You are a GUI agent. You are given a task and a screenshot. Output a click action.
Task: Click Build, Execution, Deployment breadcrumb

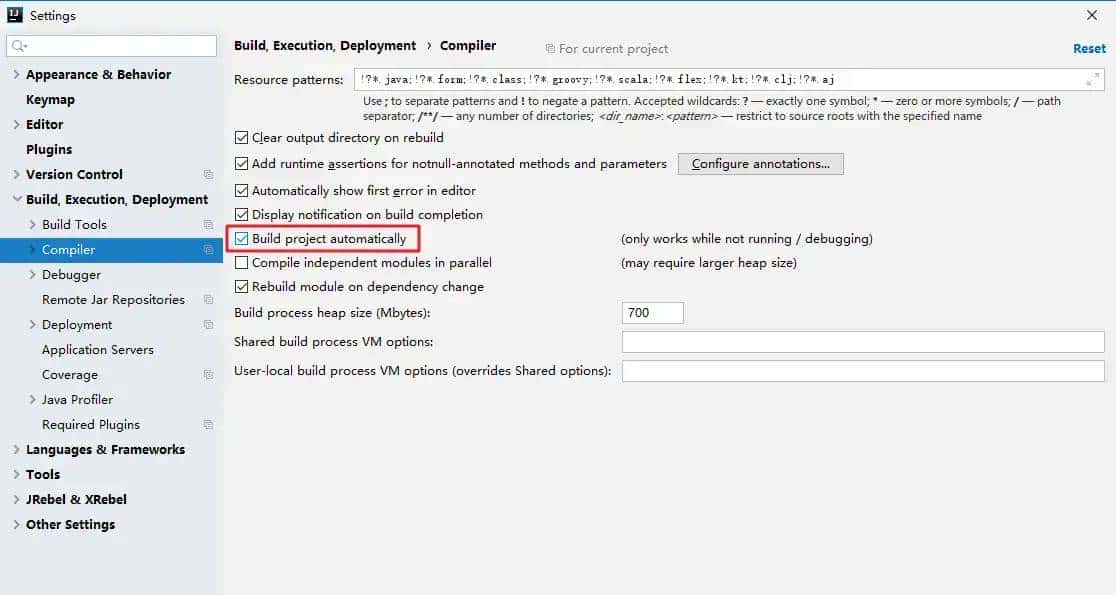point(325,46)
